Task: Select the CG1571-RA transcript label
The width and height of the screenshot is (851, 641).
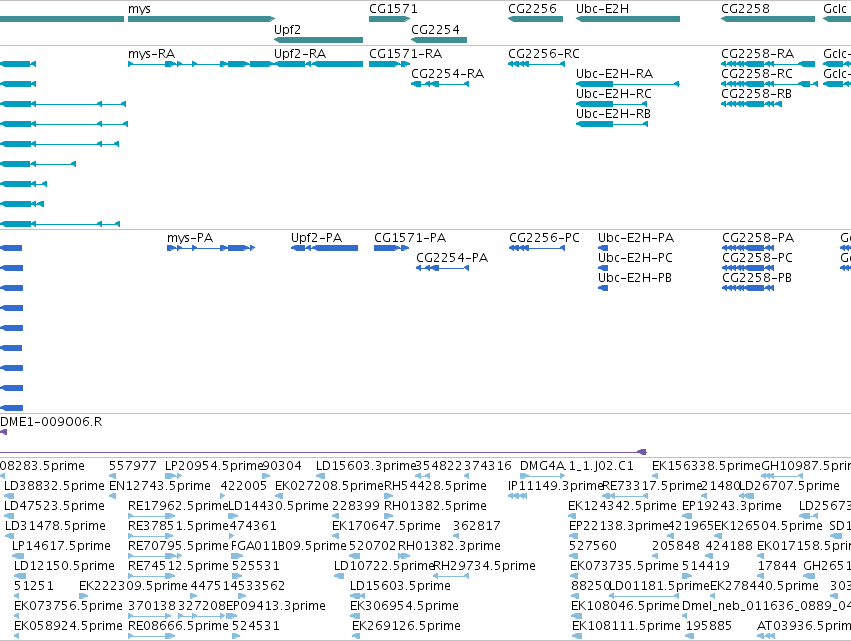Action: tap(405, 54)
